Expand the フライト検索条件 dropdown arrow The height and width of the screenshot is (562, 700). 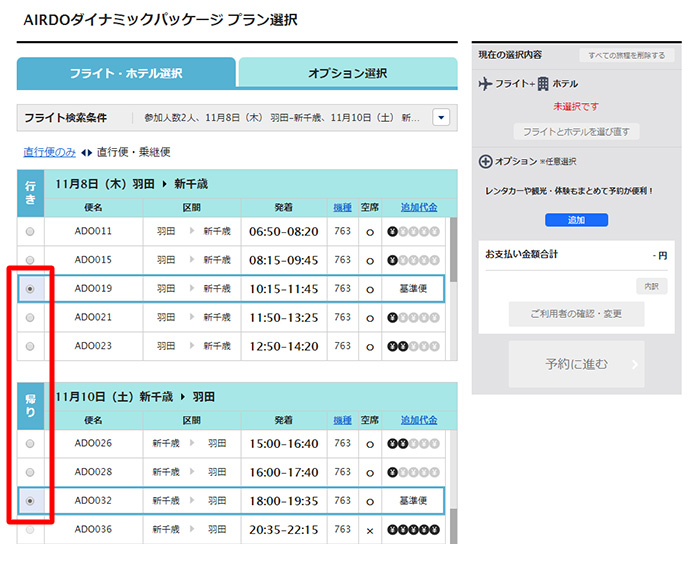[441, 118]
